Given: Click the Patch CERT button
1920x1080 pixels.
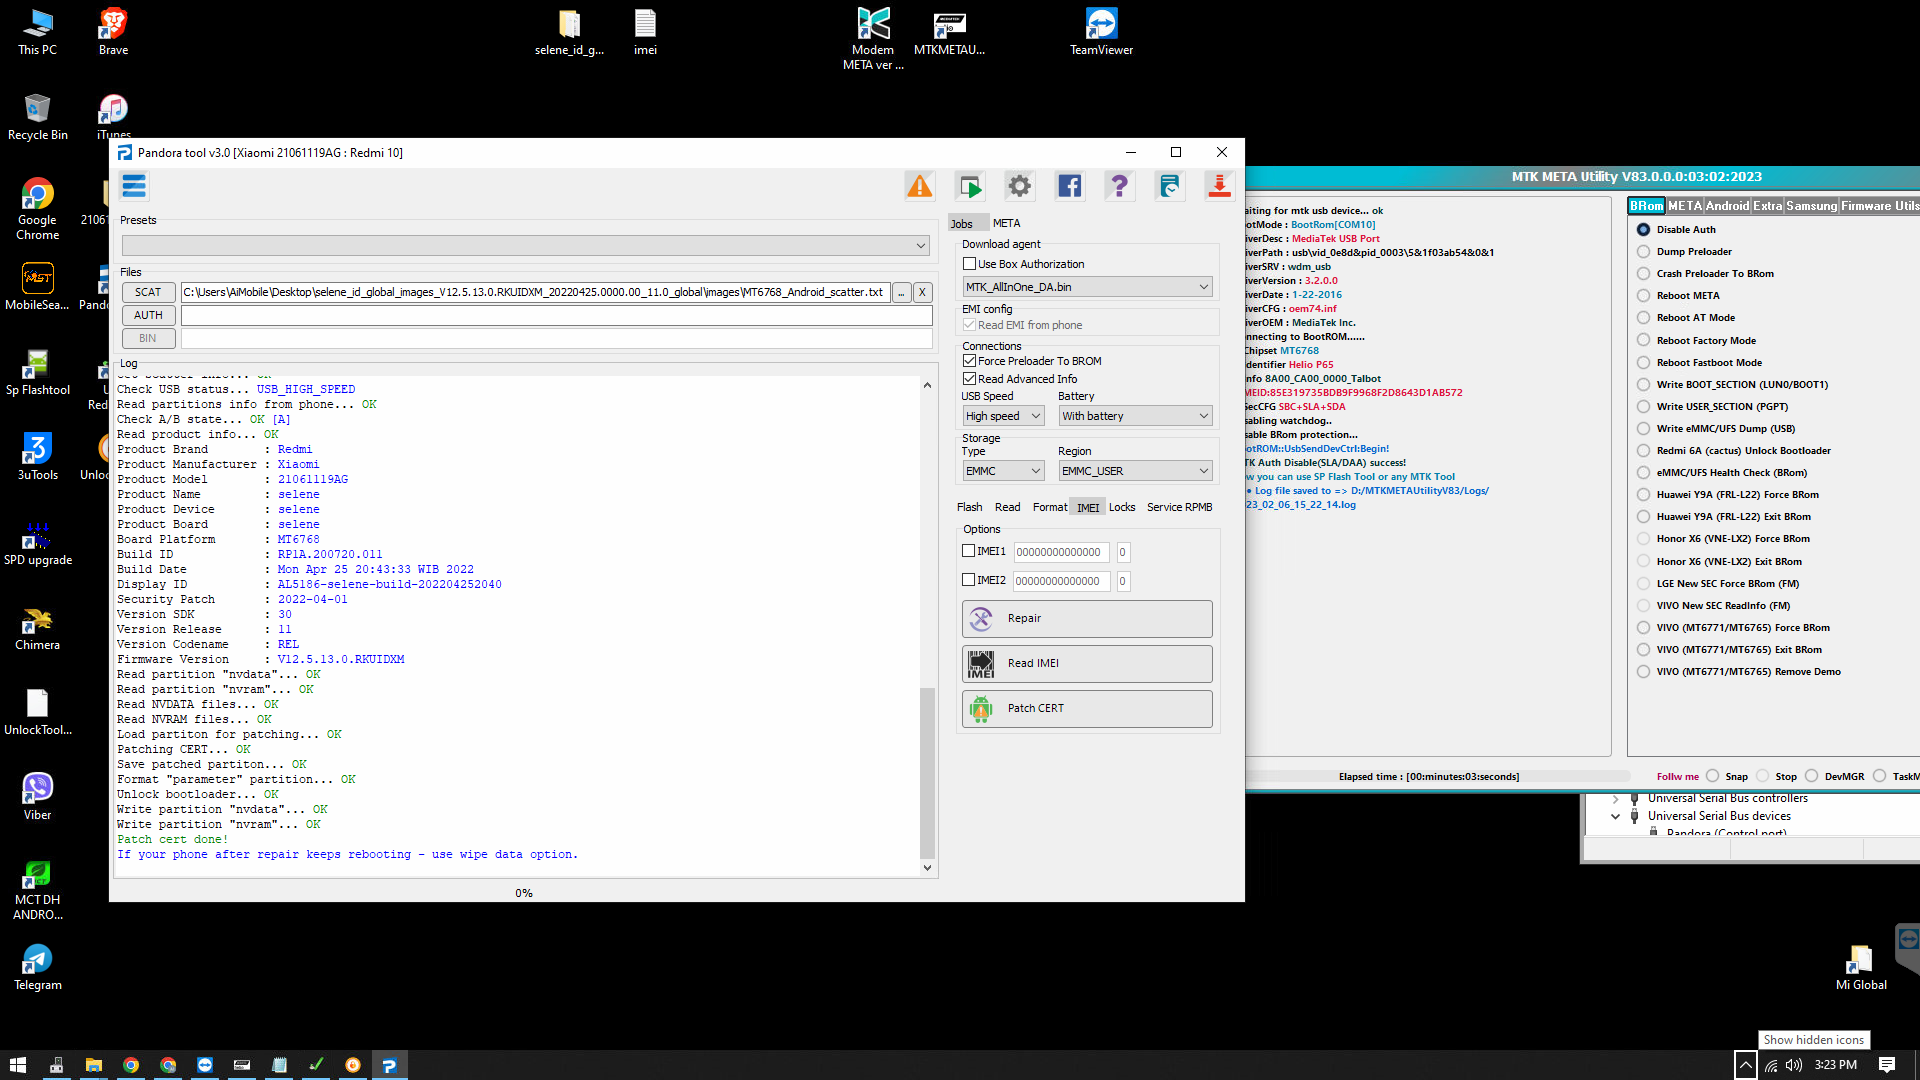Looking at the screenshot, I should pyautogui.click(x=1087, y=709).
